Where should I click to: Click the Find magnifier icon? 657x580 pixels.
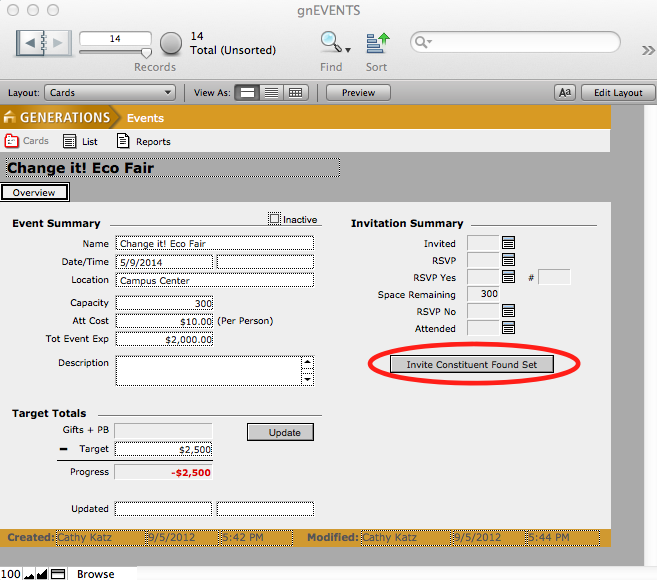pyautogui.click(x=329, y=43)
